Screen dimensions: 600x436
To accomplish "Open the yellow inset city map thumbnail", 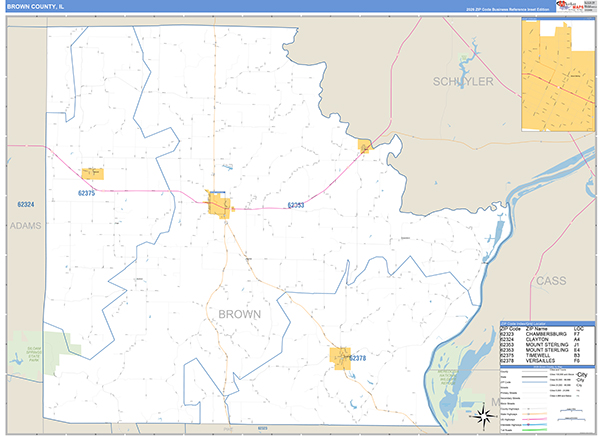I will click(x=558, y=75).
